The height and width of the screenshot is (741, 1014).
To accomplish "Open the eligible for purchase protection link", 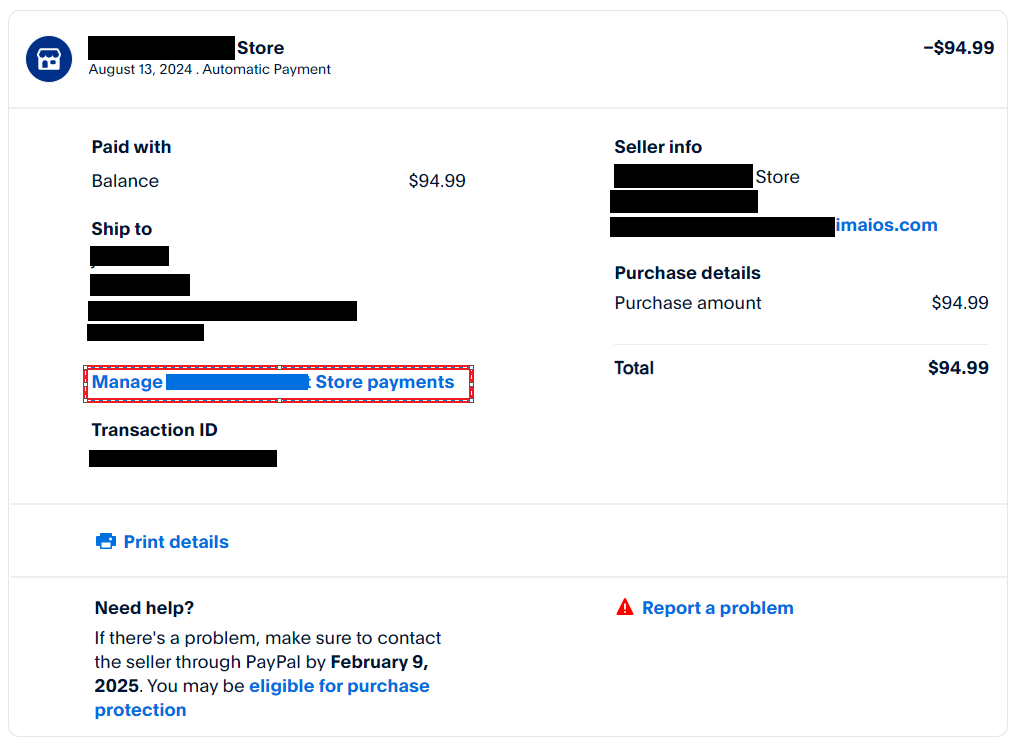I will (262, 698).
